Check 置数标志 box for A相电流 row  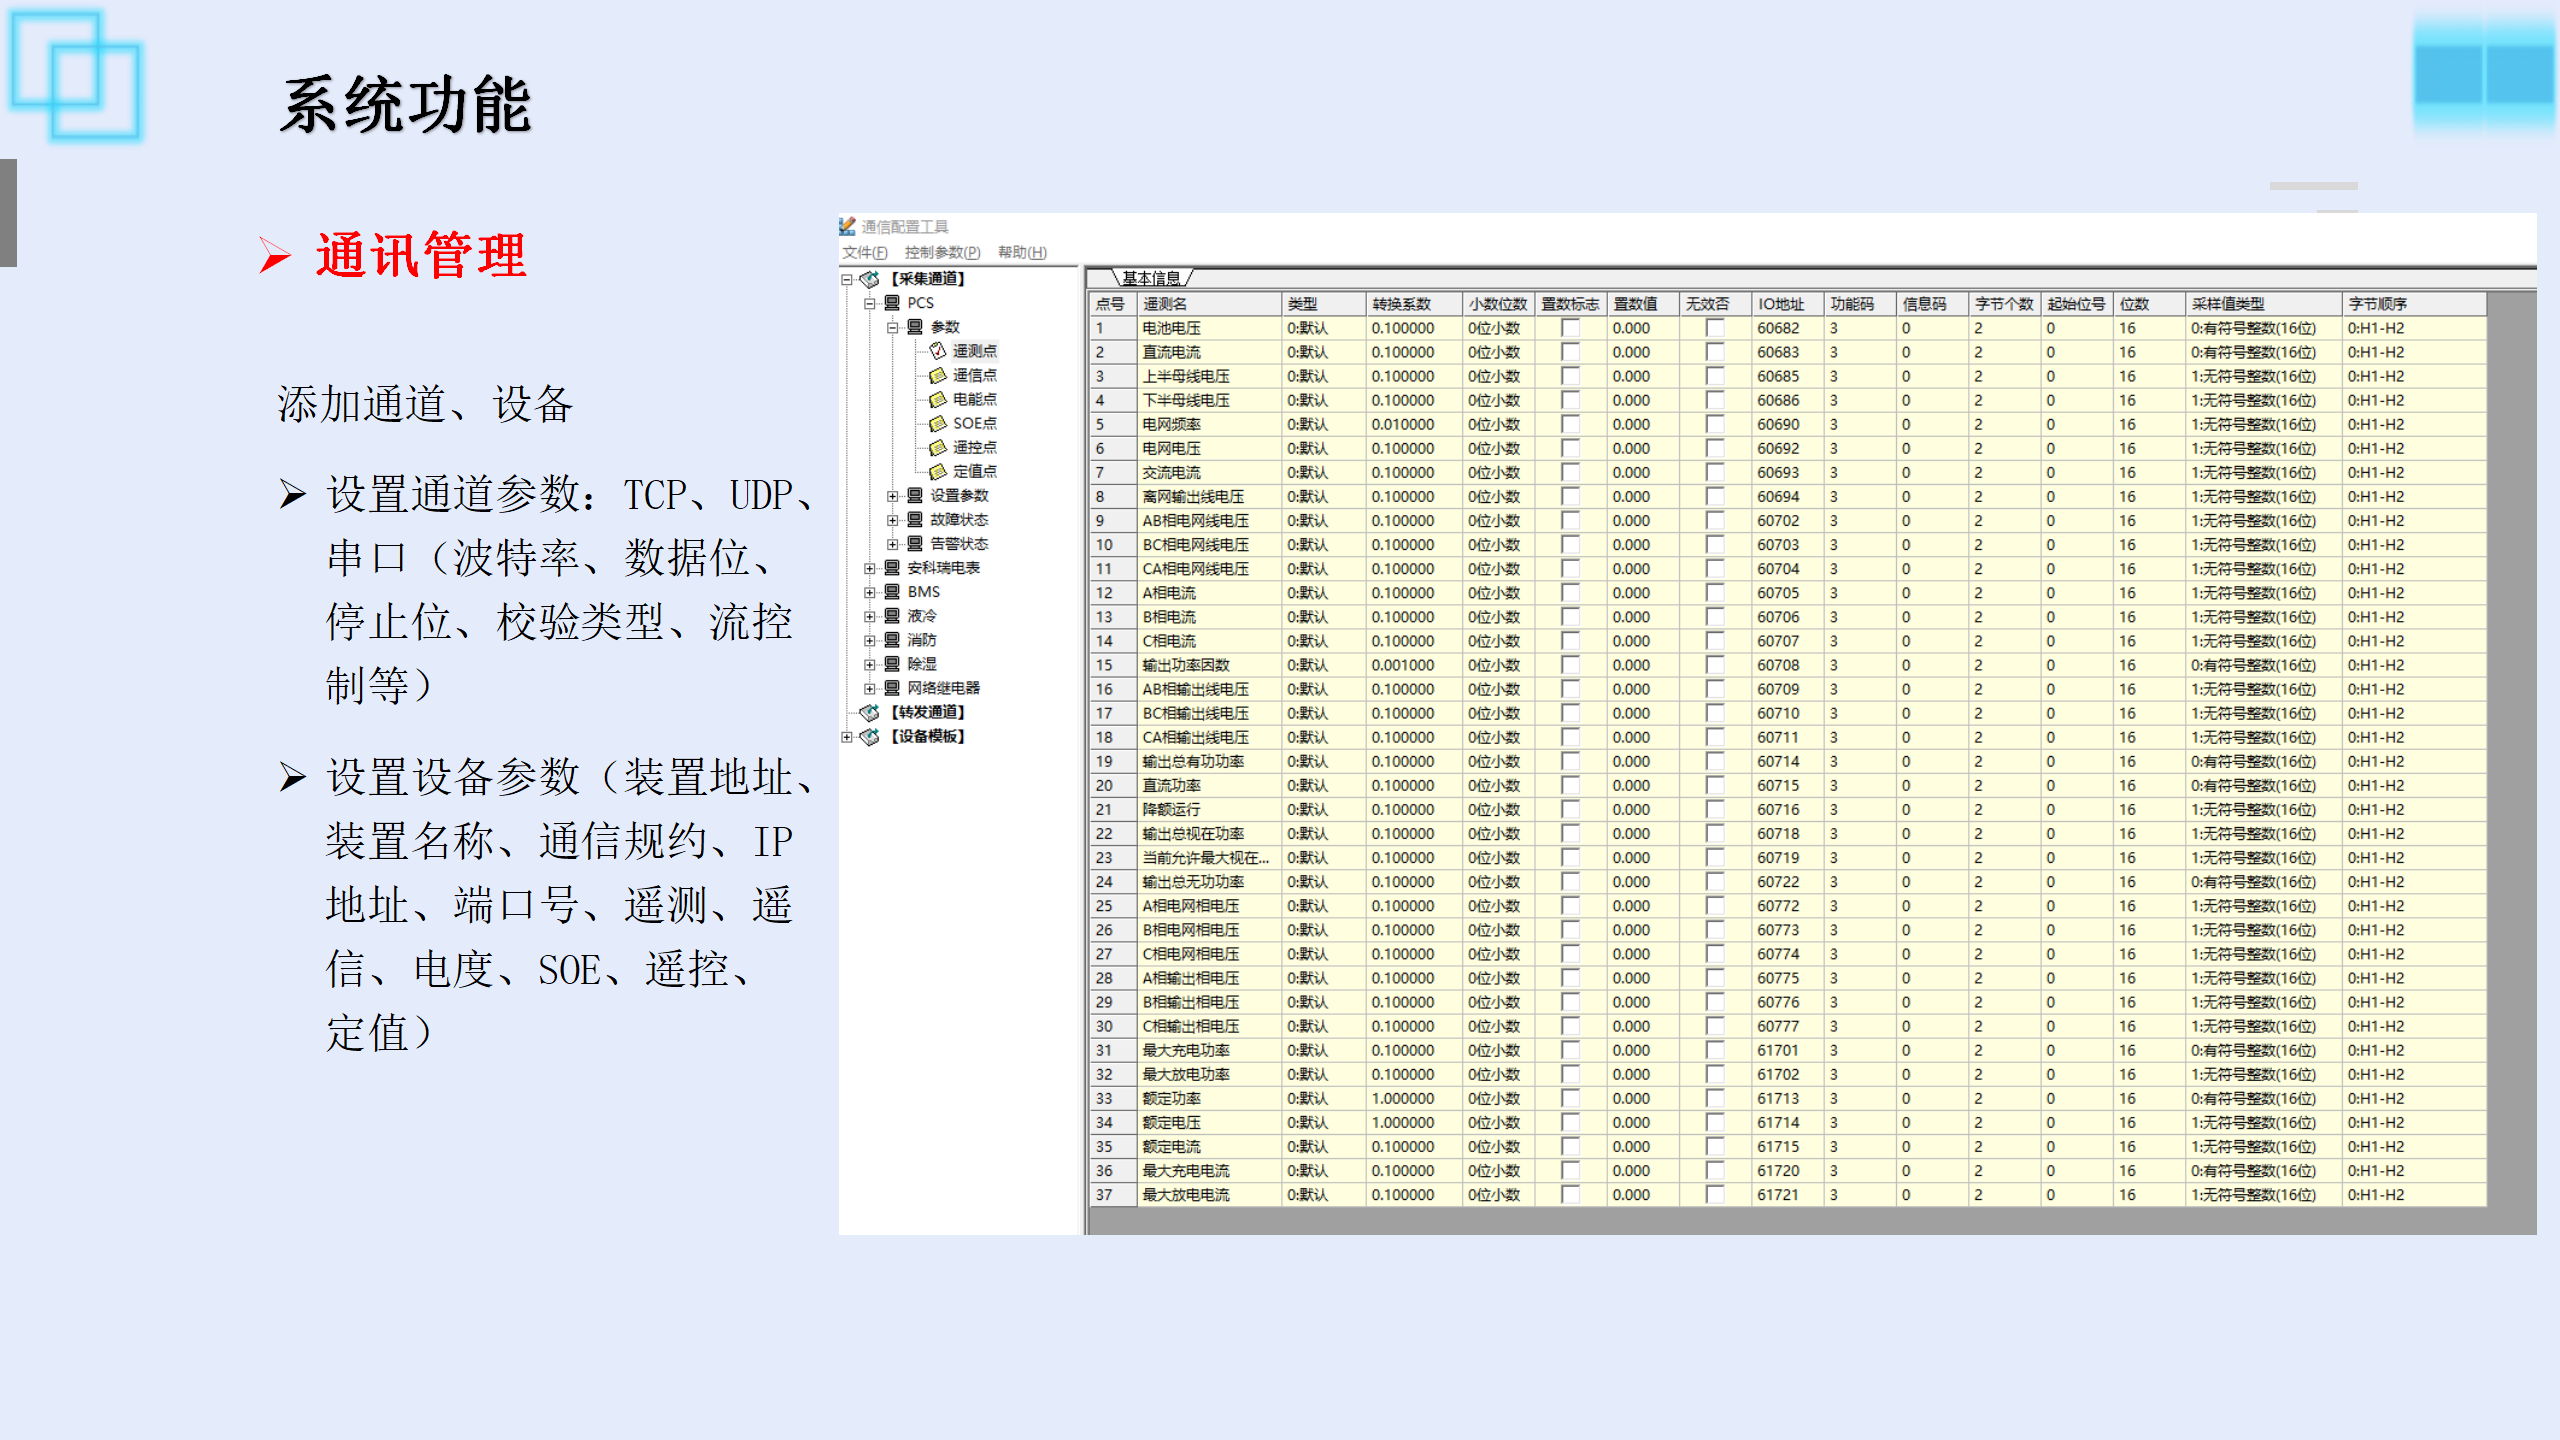pos(1570,593)
